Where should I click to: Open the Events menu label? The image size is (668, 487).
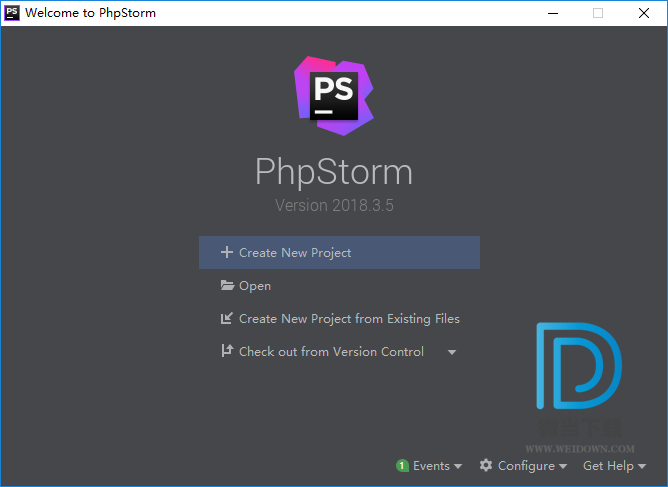click(x=431, y=466)
